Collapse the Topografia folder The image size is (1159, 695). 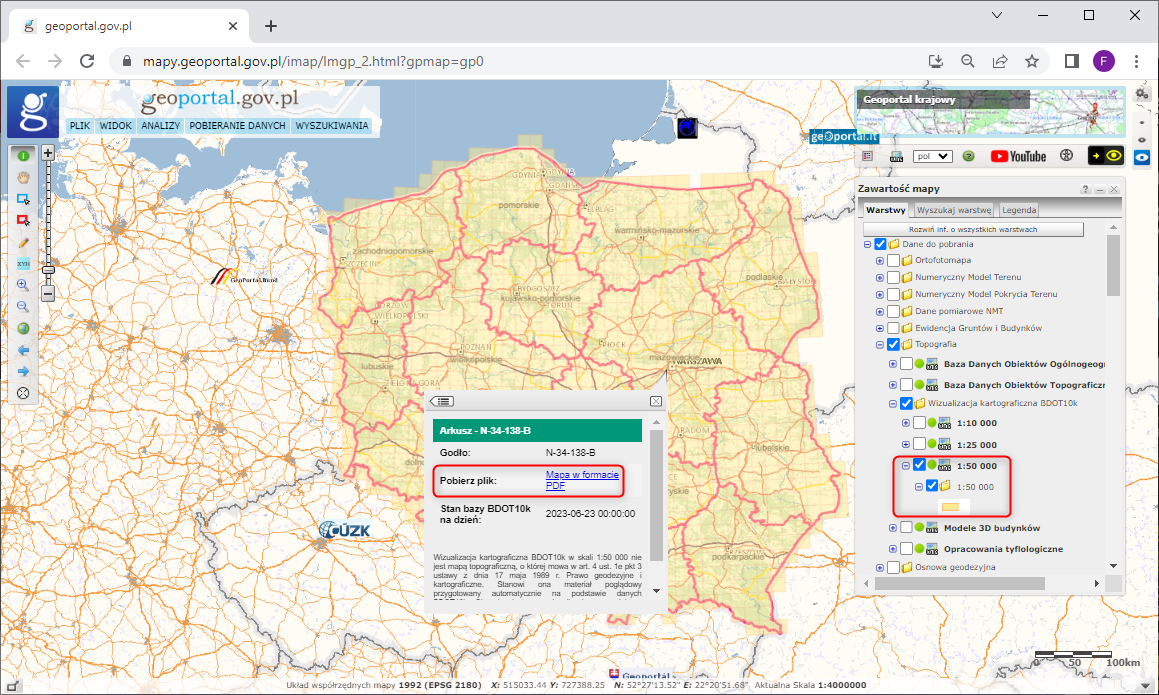880,345
